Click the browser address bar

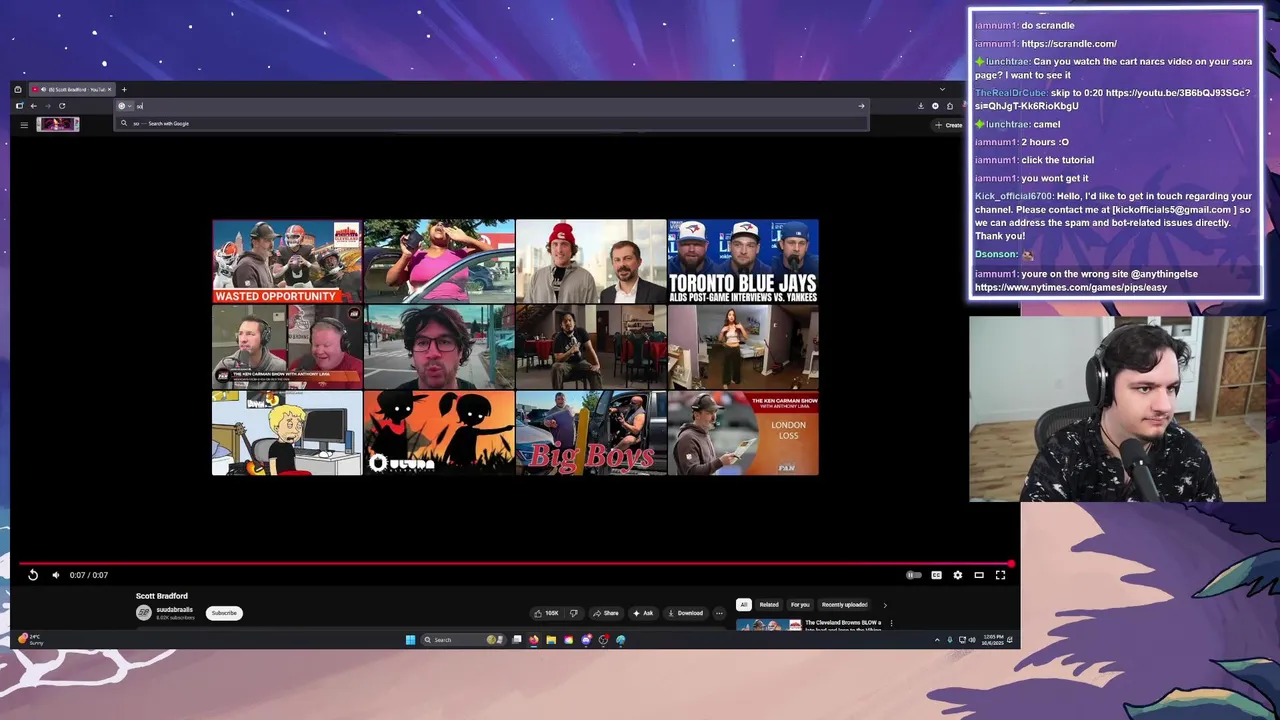[490, 106]
